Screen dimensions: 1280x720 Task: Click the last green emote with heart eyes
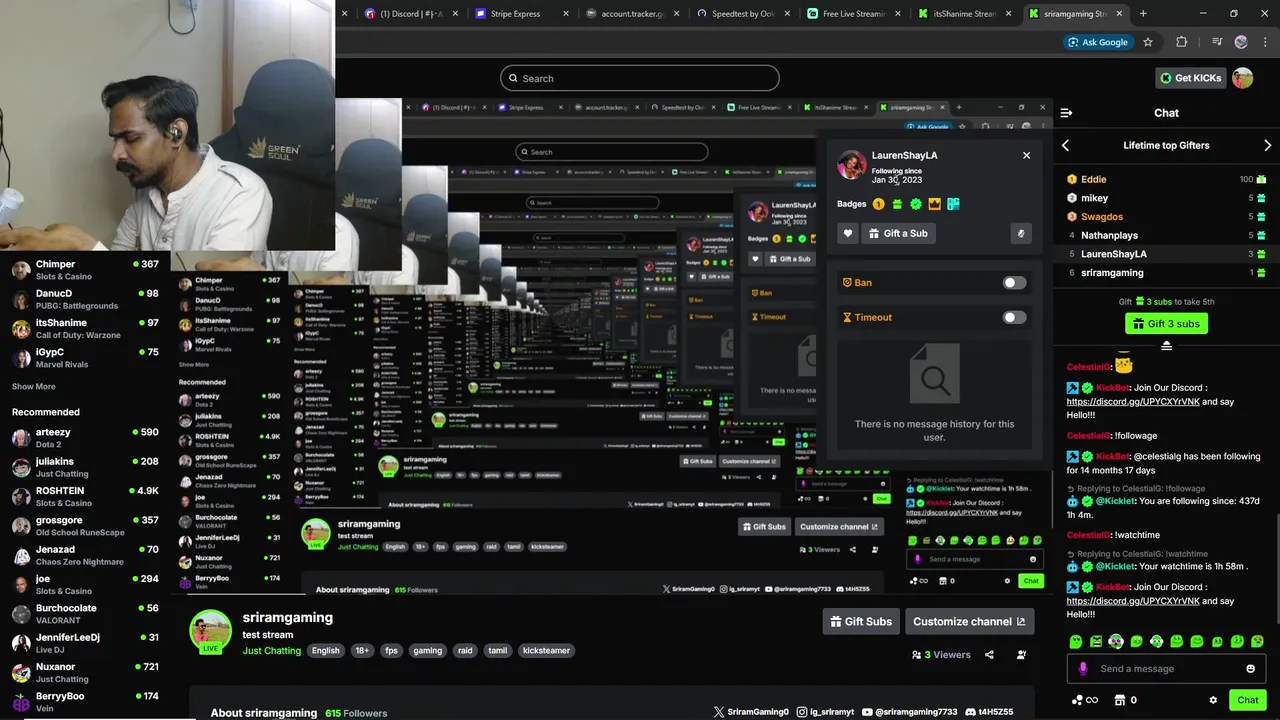pos(1257,641)
